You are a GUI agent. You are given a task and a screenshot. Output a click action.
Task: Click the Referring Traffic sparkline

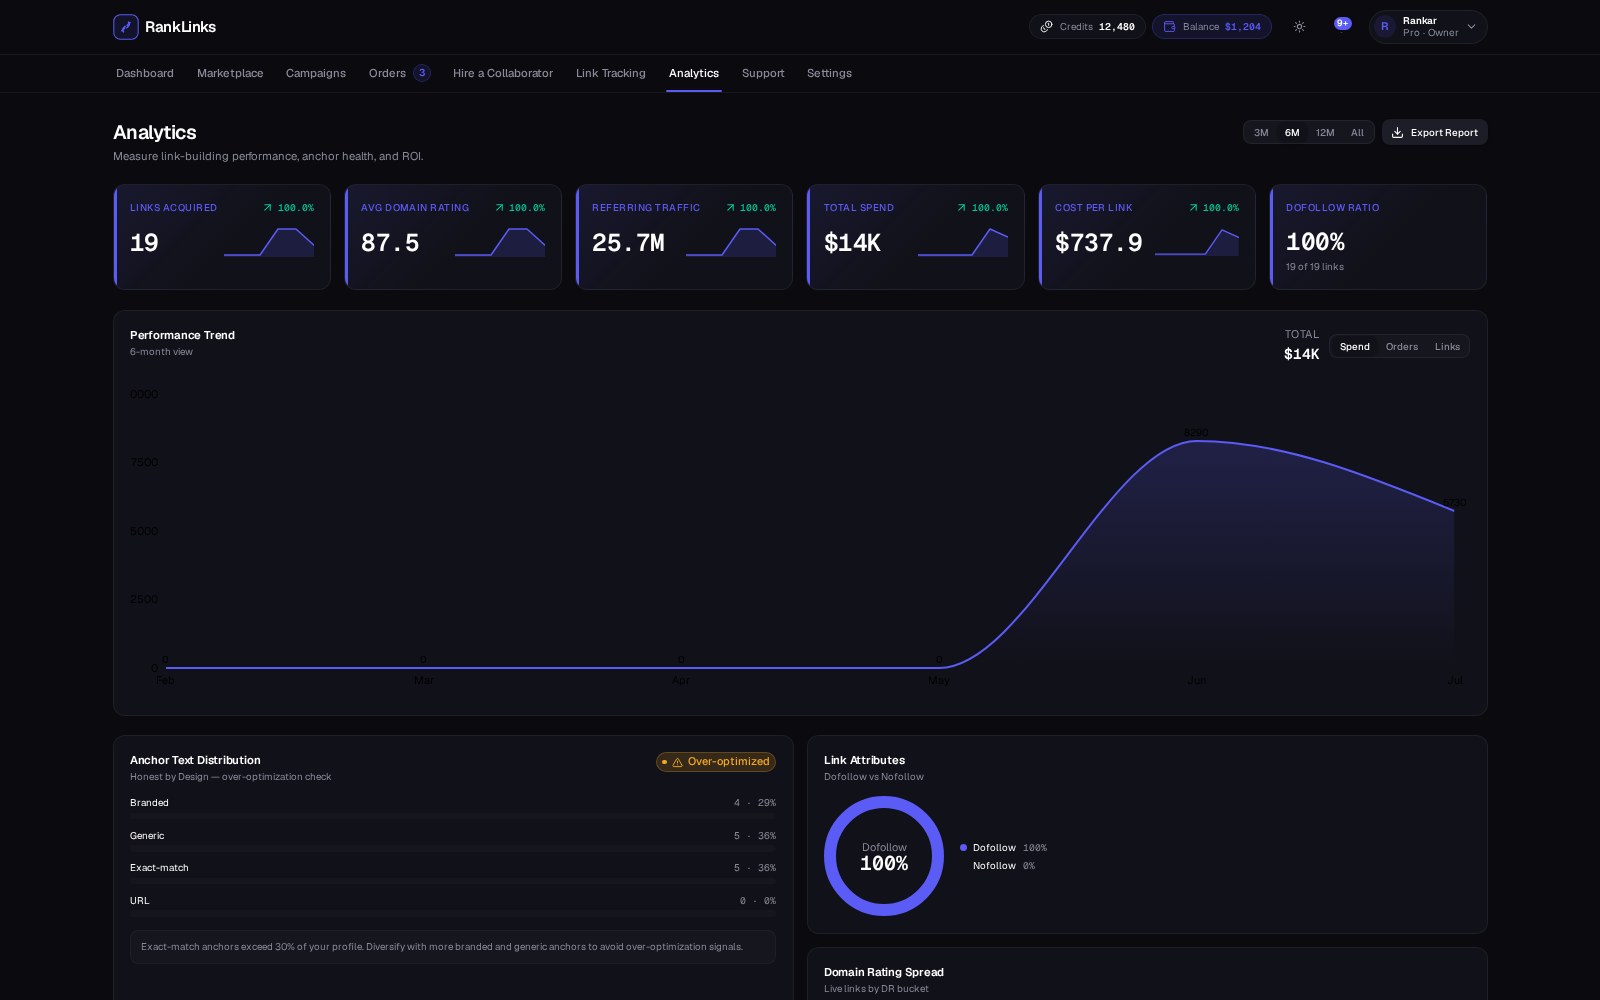click(731, 243)
